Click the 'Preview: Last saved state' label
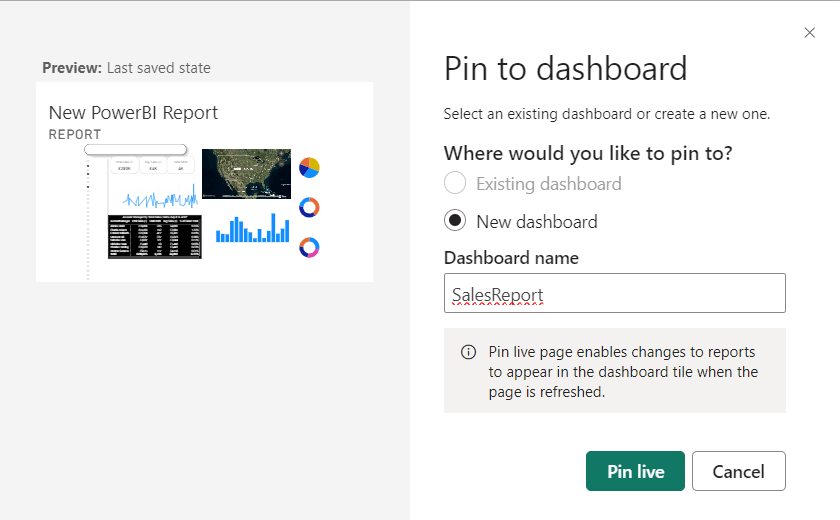The width and height of the screenshot is (840, 520). 126,68
